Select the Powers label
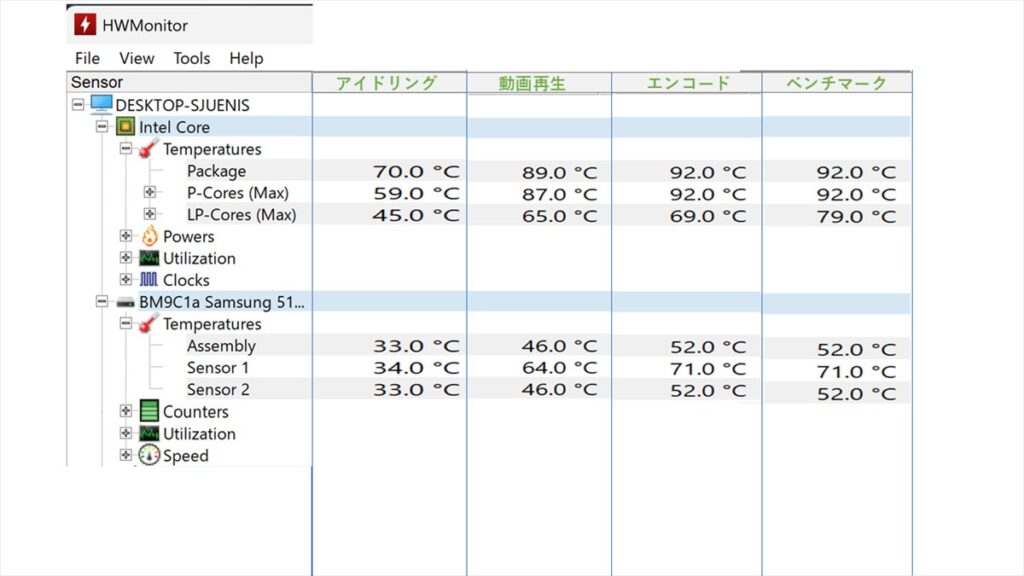1024x576 pixels. (188, 236)
